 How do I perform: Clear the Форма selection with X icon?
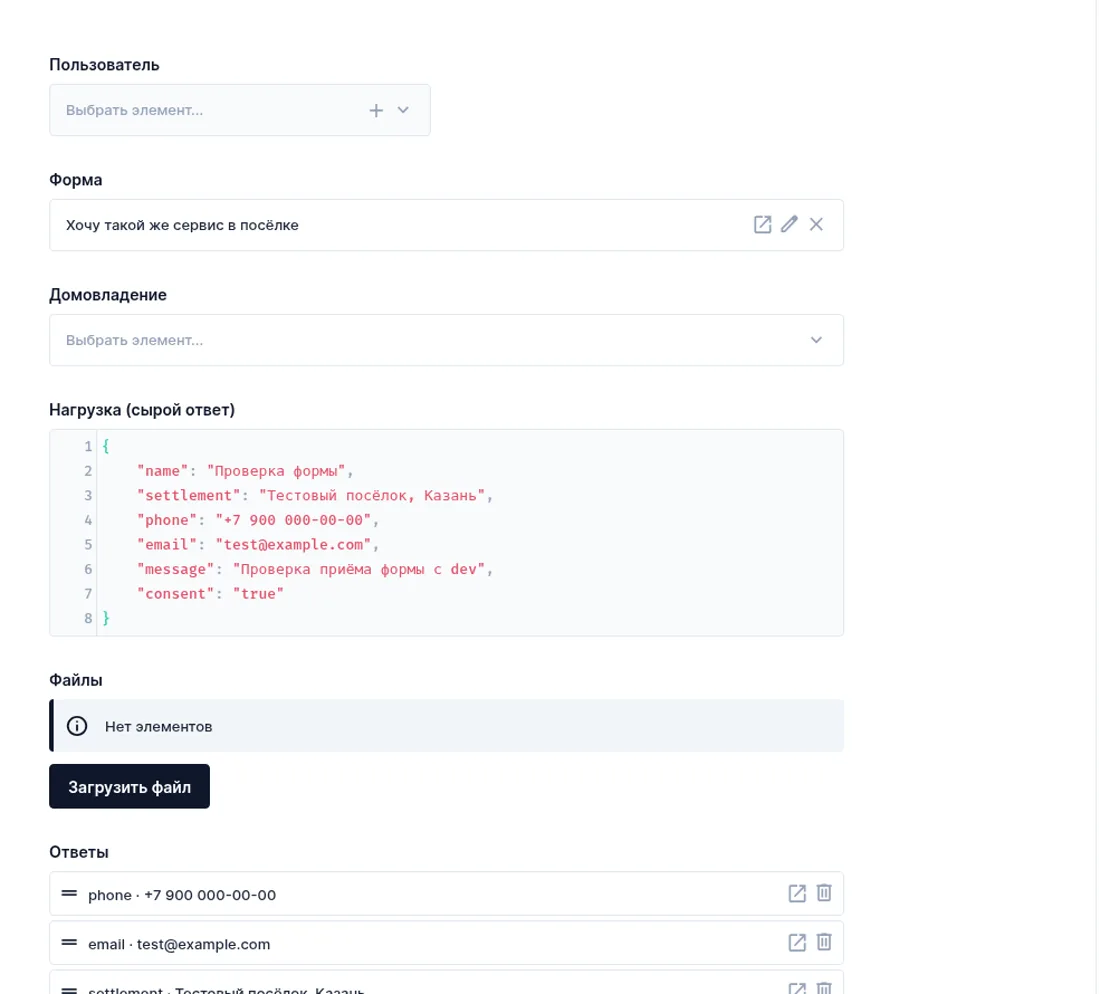(x=816, y=224)
